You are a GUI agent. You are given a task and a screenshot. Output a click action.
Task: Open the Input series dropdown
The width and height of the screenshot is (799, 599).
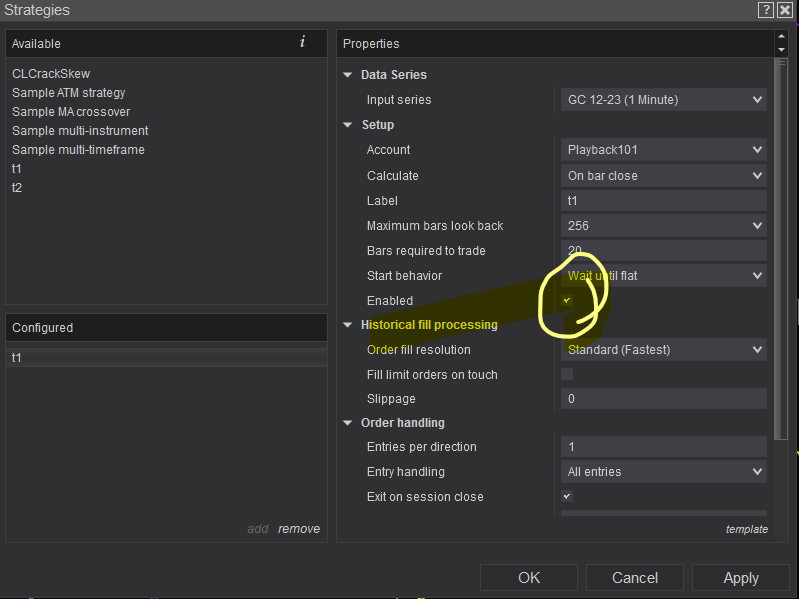(663, 100)
